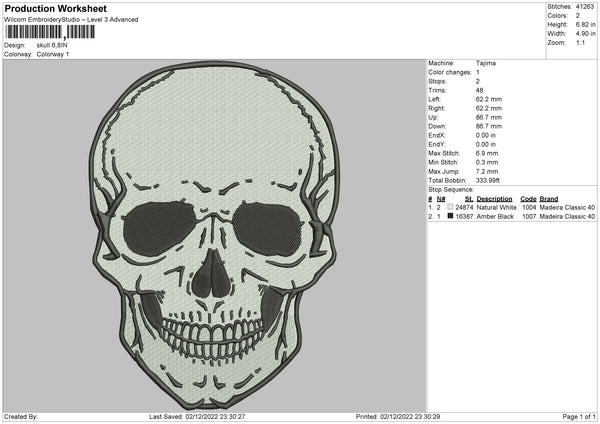Click the Amber Black color swatch
This screenshot has width=600, height=424.
coord(450,216)
